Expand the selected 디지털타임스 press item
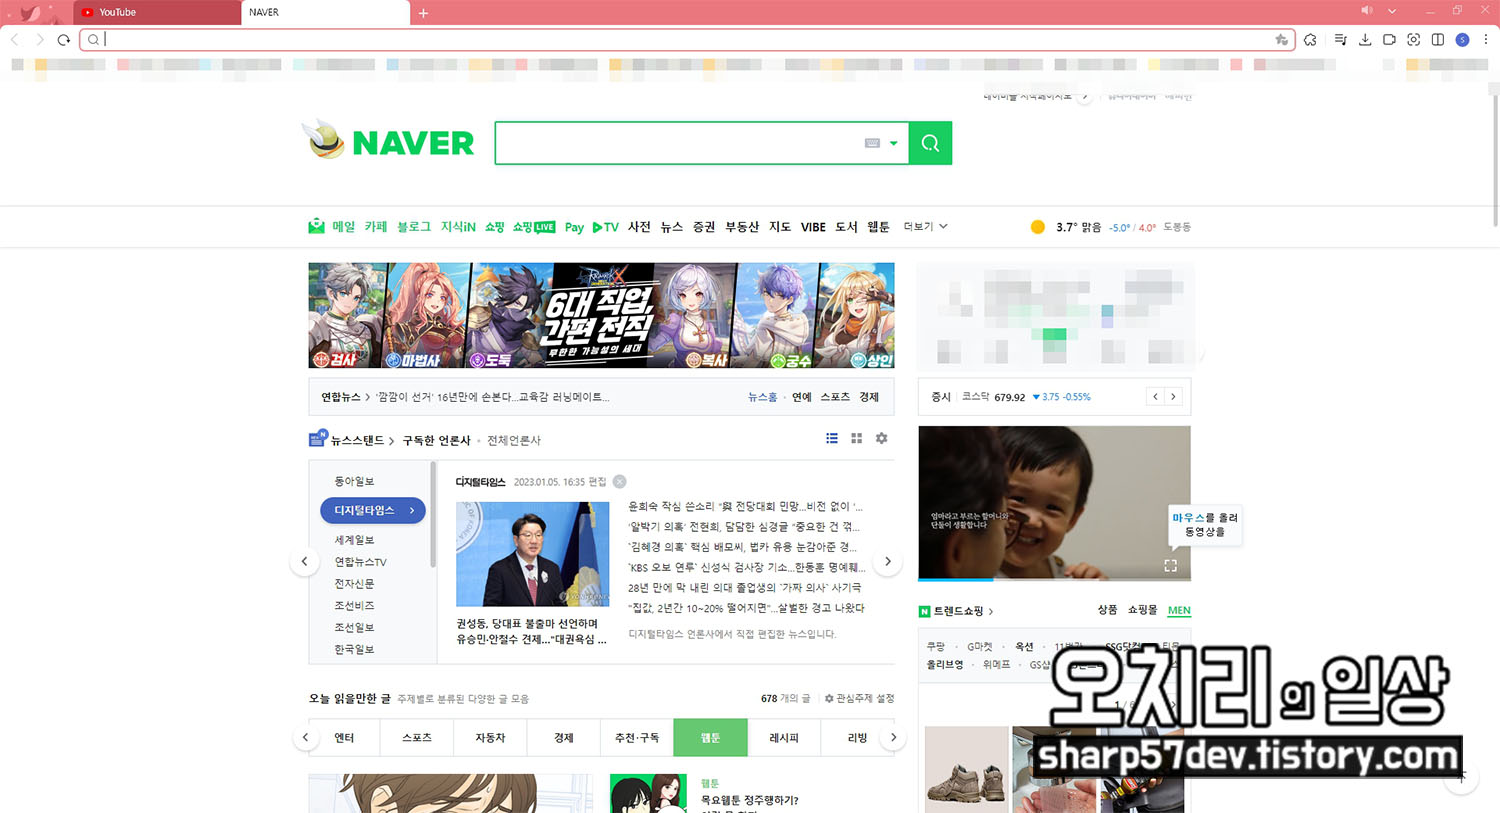 click(x=373, y=510)
